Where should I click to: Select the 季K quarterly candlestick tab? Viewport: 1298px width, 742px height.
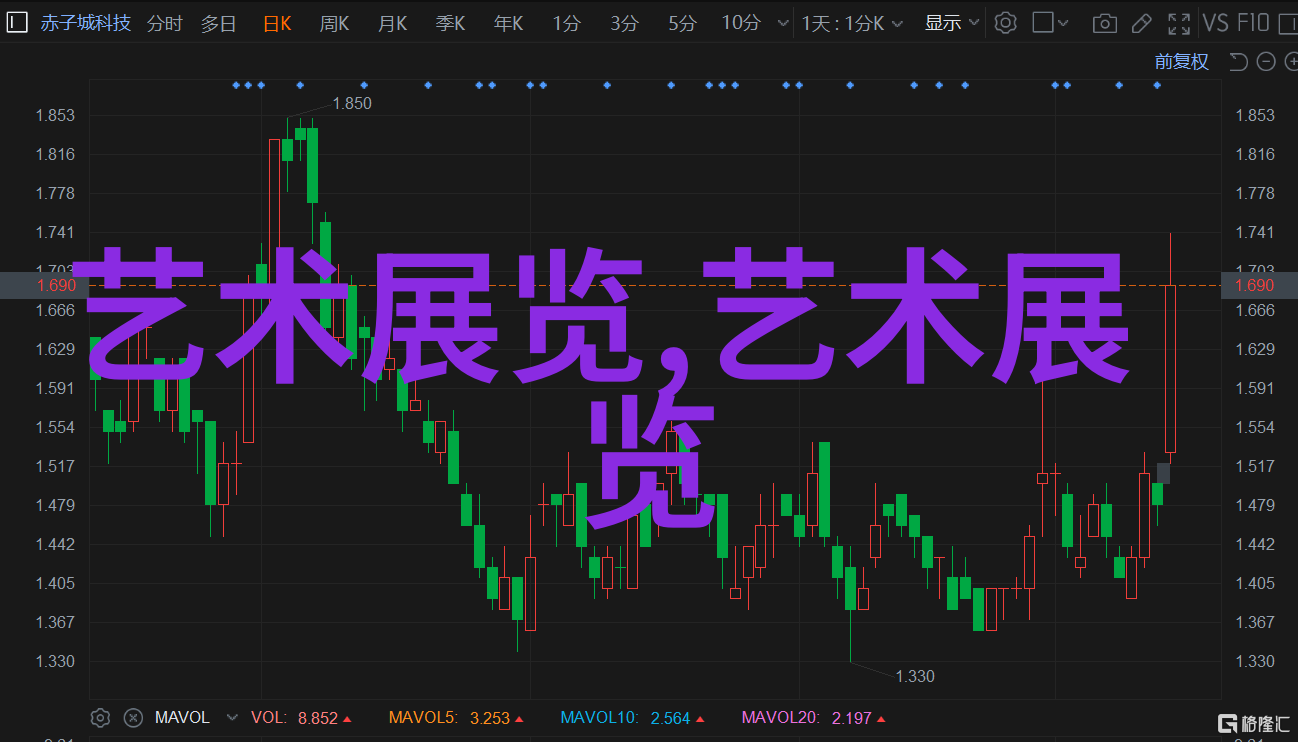pos(450,22)
